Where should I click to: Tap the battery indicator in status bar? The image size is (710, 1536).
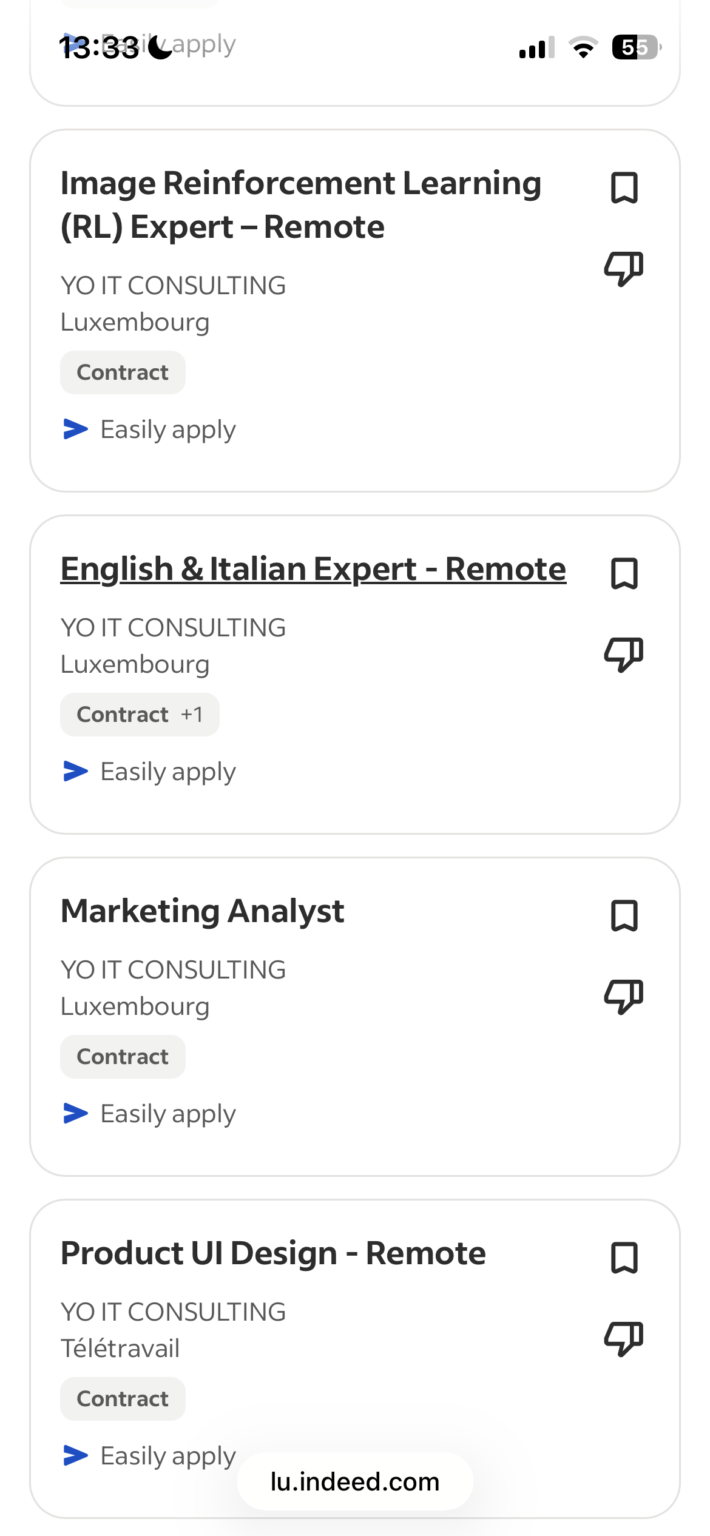pos(636,47)
